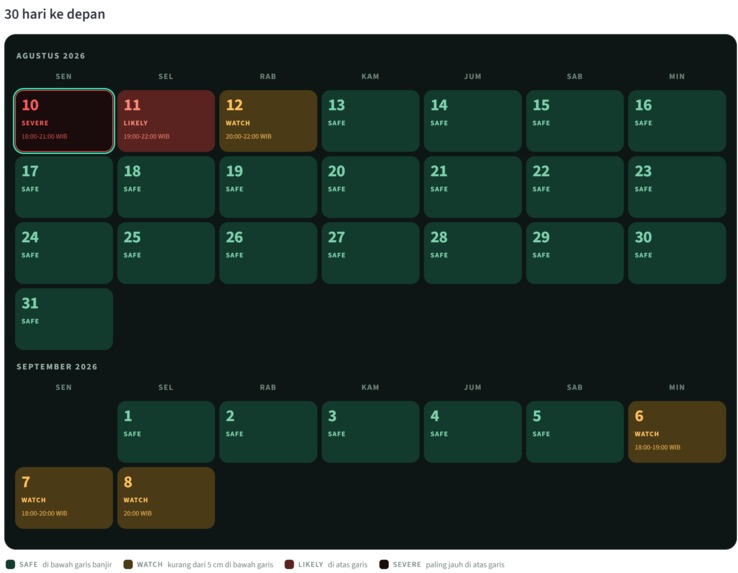738x573 pixels.
Task: Click the August 18 day cell
Action: [x=166, y=187]
